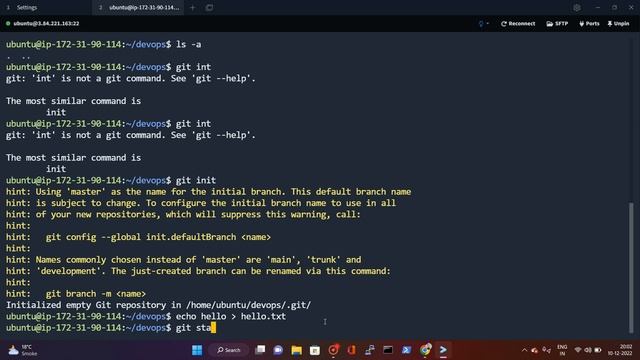
Task: Open the Office icon on taskbar
Action: 351,350
